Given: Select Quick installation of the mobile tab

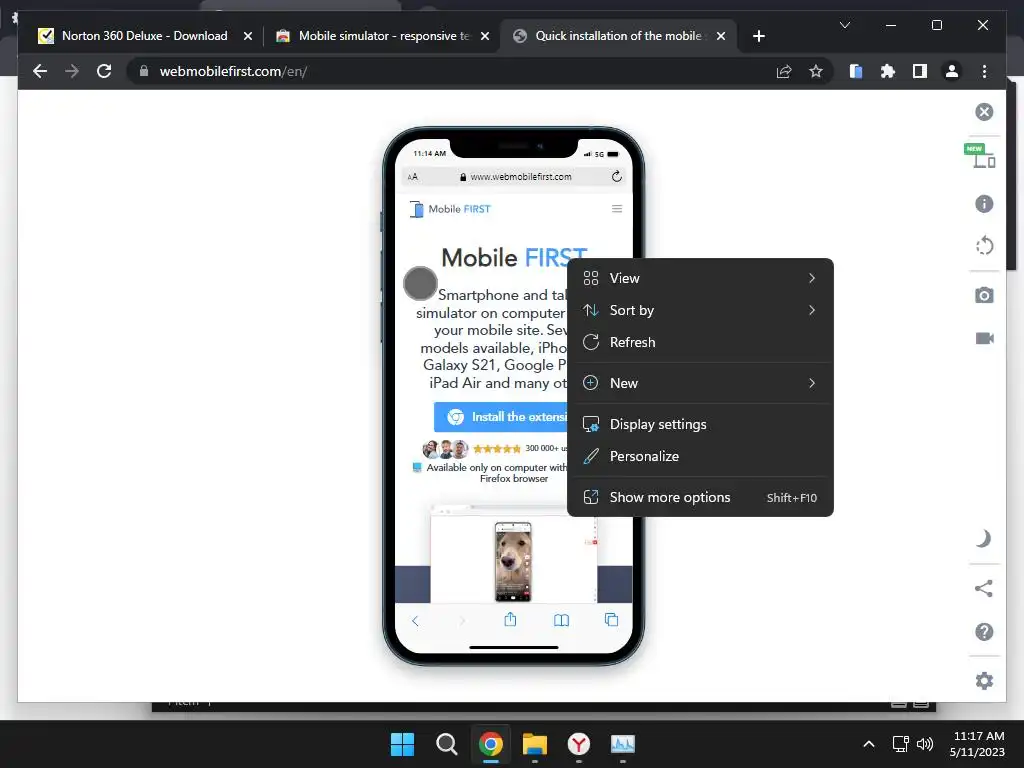Looking at the screenshot, I should click(x=618, y=36).
